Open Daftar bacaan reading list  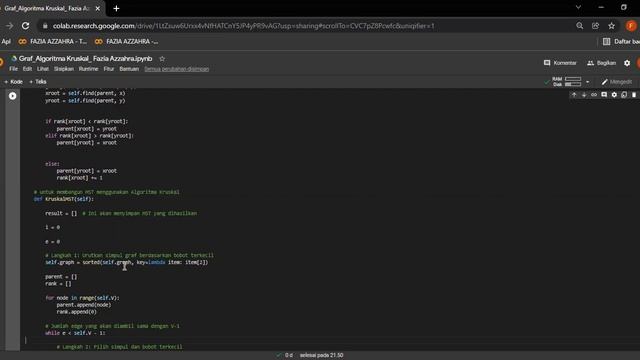pos(621,42)
